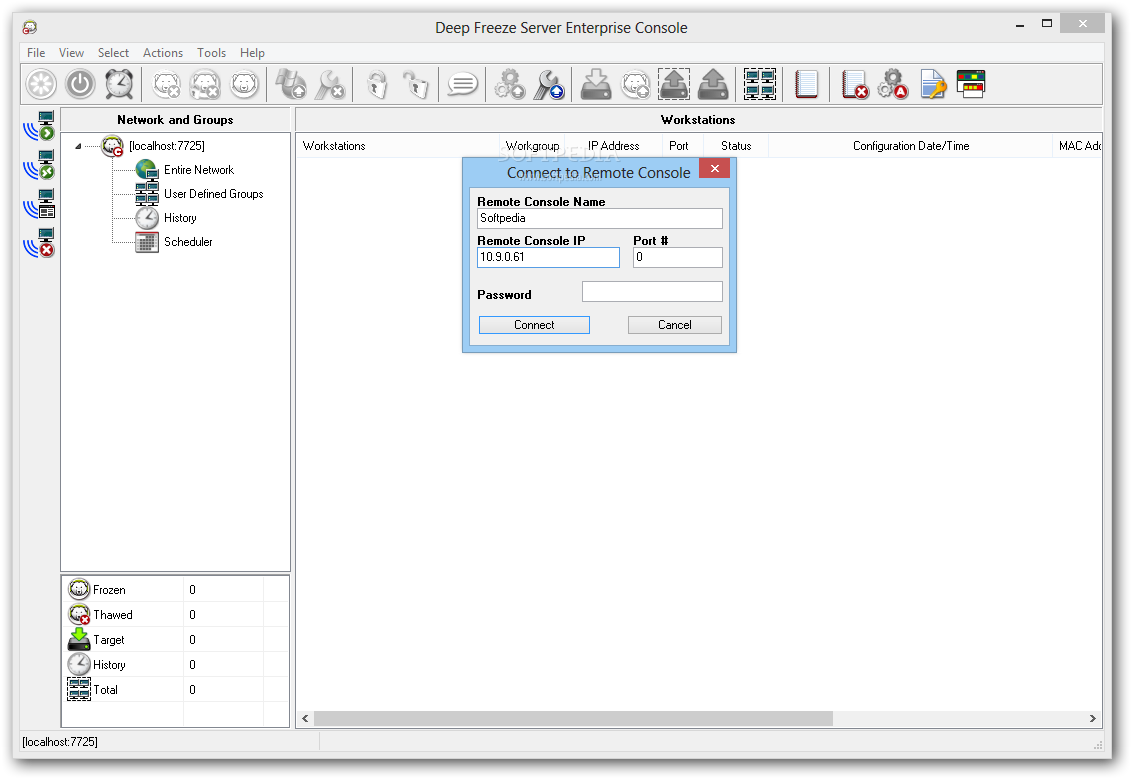
Task: Click sidebar connection icon with red X
Action: click(x=39, y=243)
